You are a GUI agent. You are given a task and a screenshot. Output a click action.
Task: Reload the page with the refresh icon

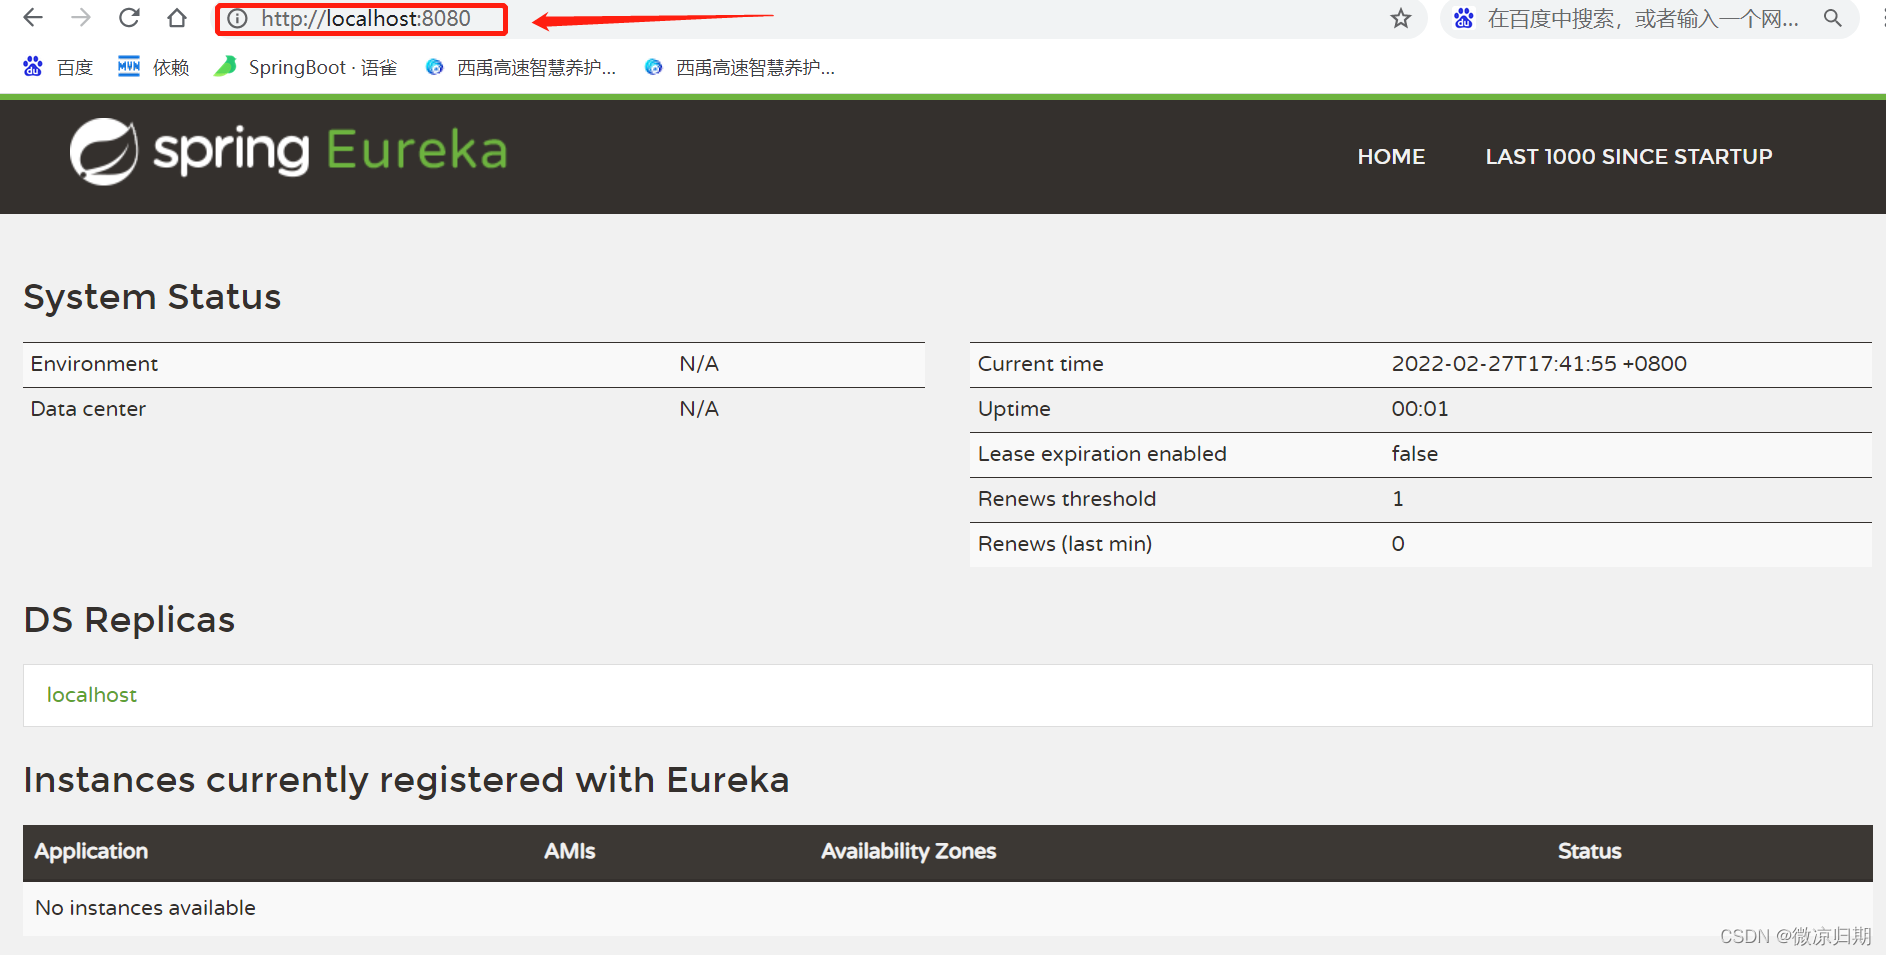[129, 18]
